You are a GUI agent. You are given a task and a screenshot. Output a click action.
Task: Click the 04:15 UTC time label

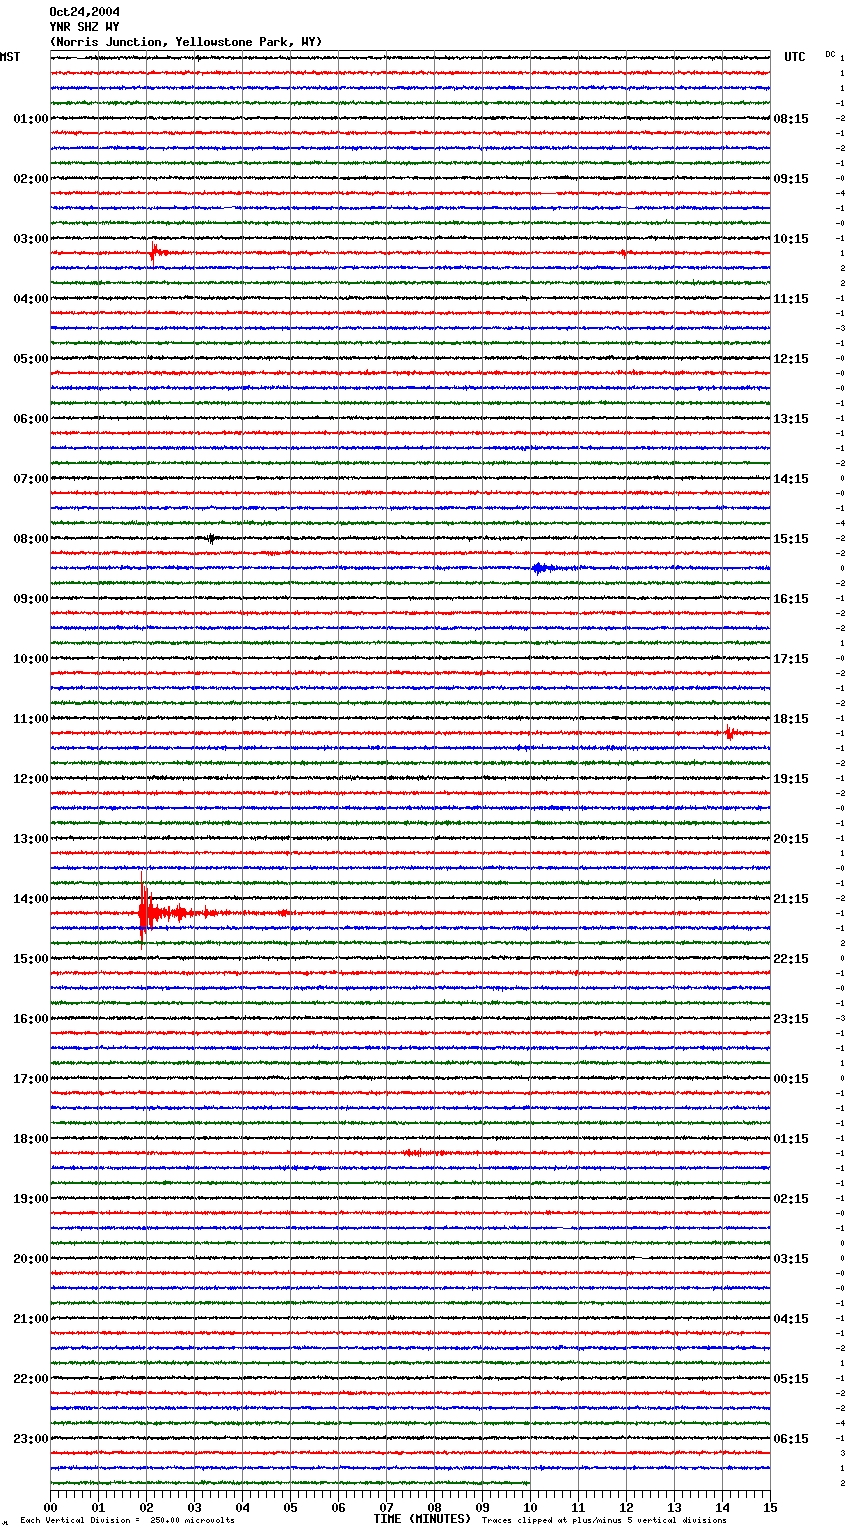pyautogui.click(x=791, y=1319)
